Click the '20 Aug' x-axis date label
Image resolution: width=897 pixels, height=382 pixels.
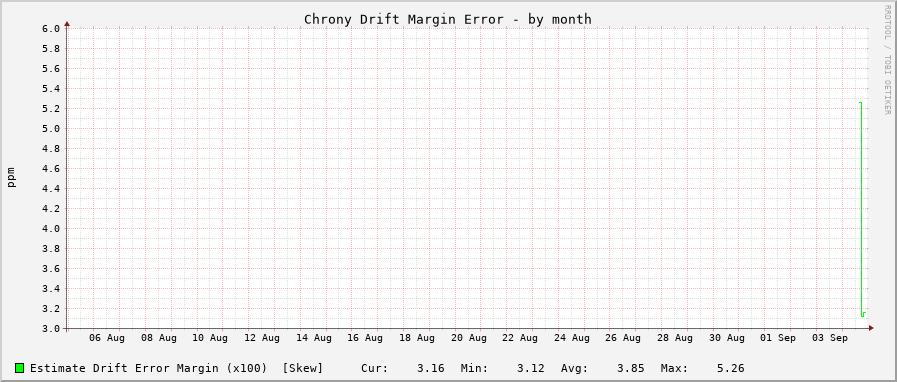tap(469, 339)
